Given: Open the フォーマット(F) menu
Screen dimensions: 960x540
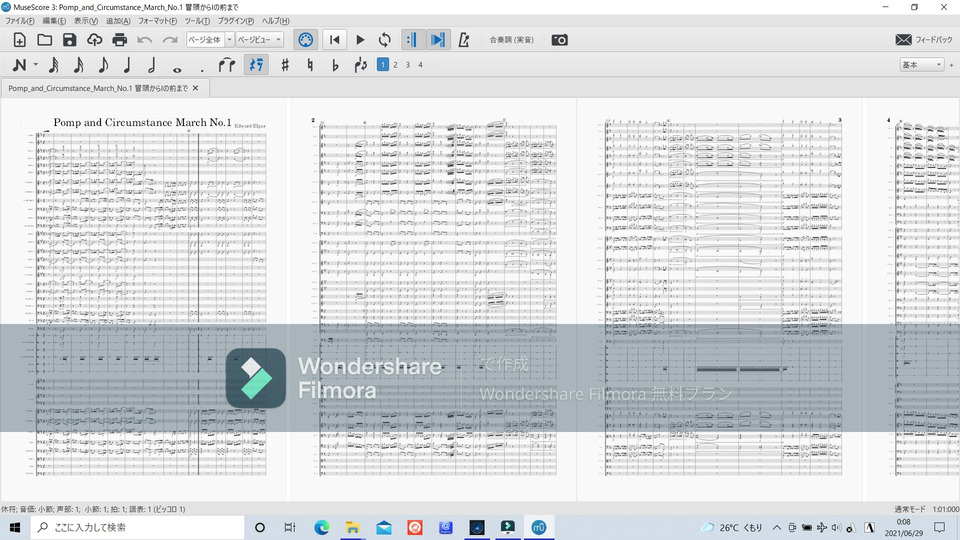Looking at the screenshot, I should (157, 21).
